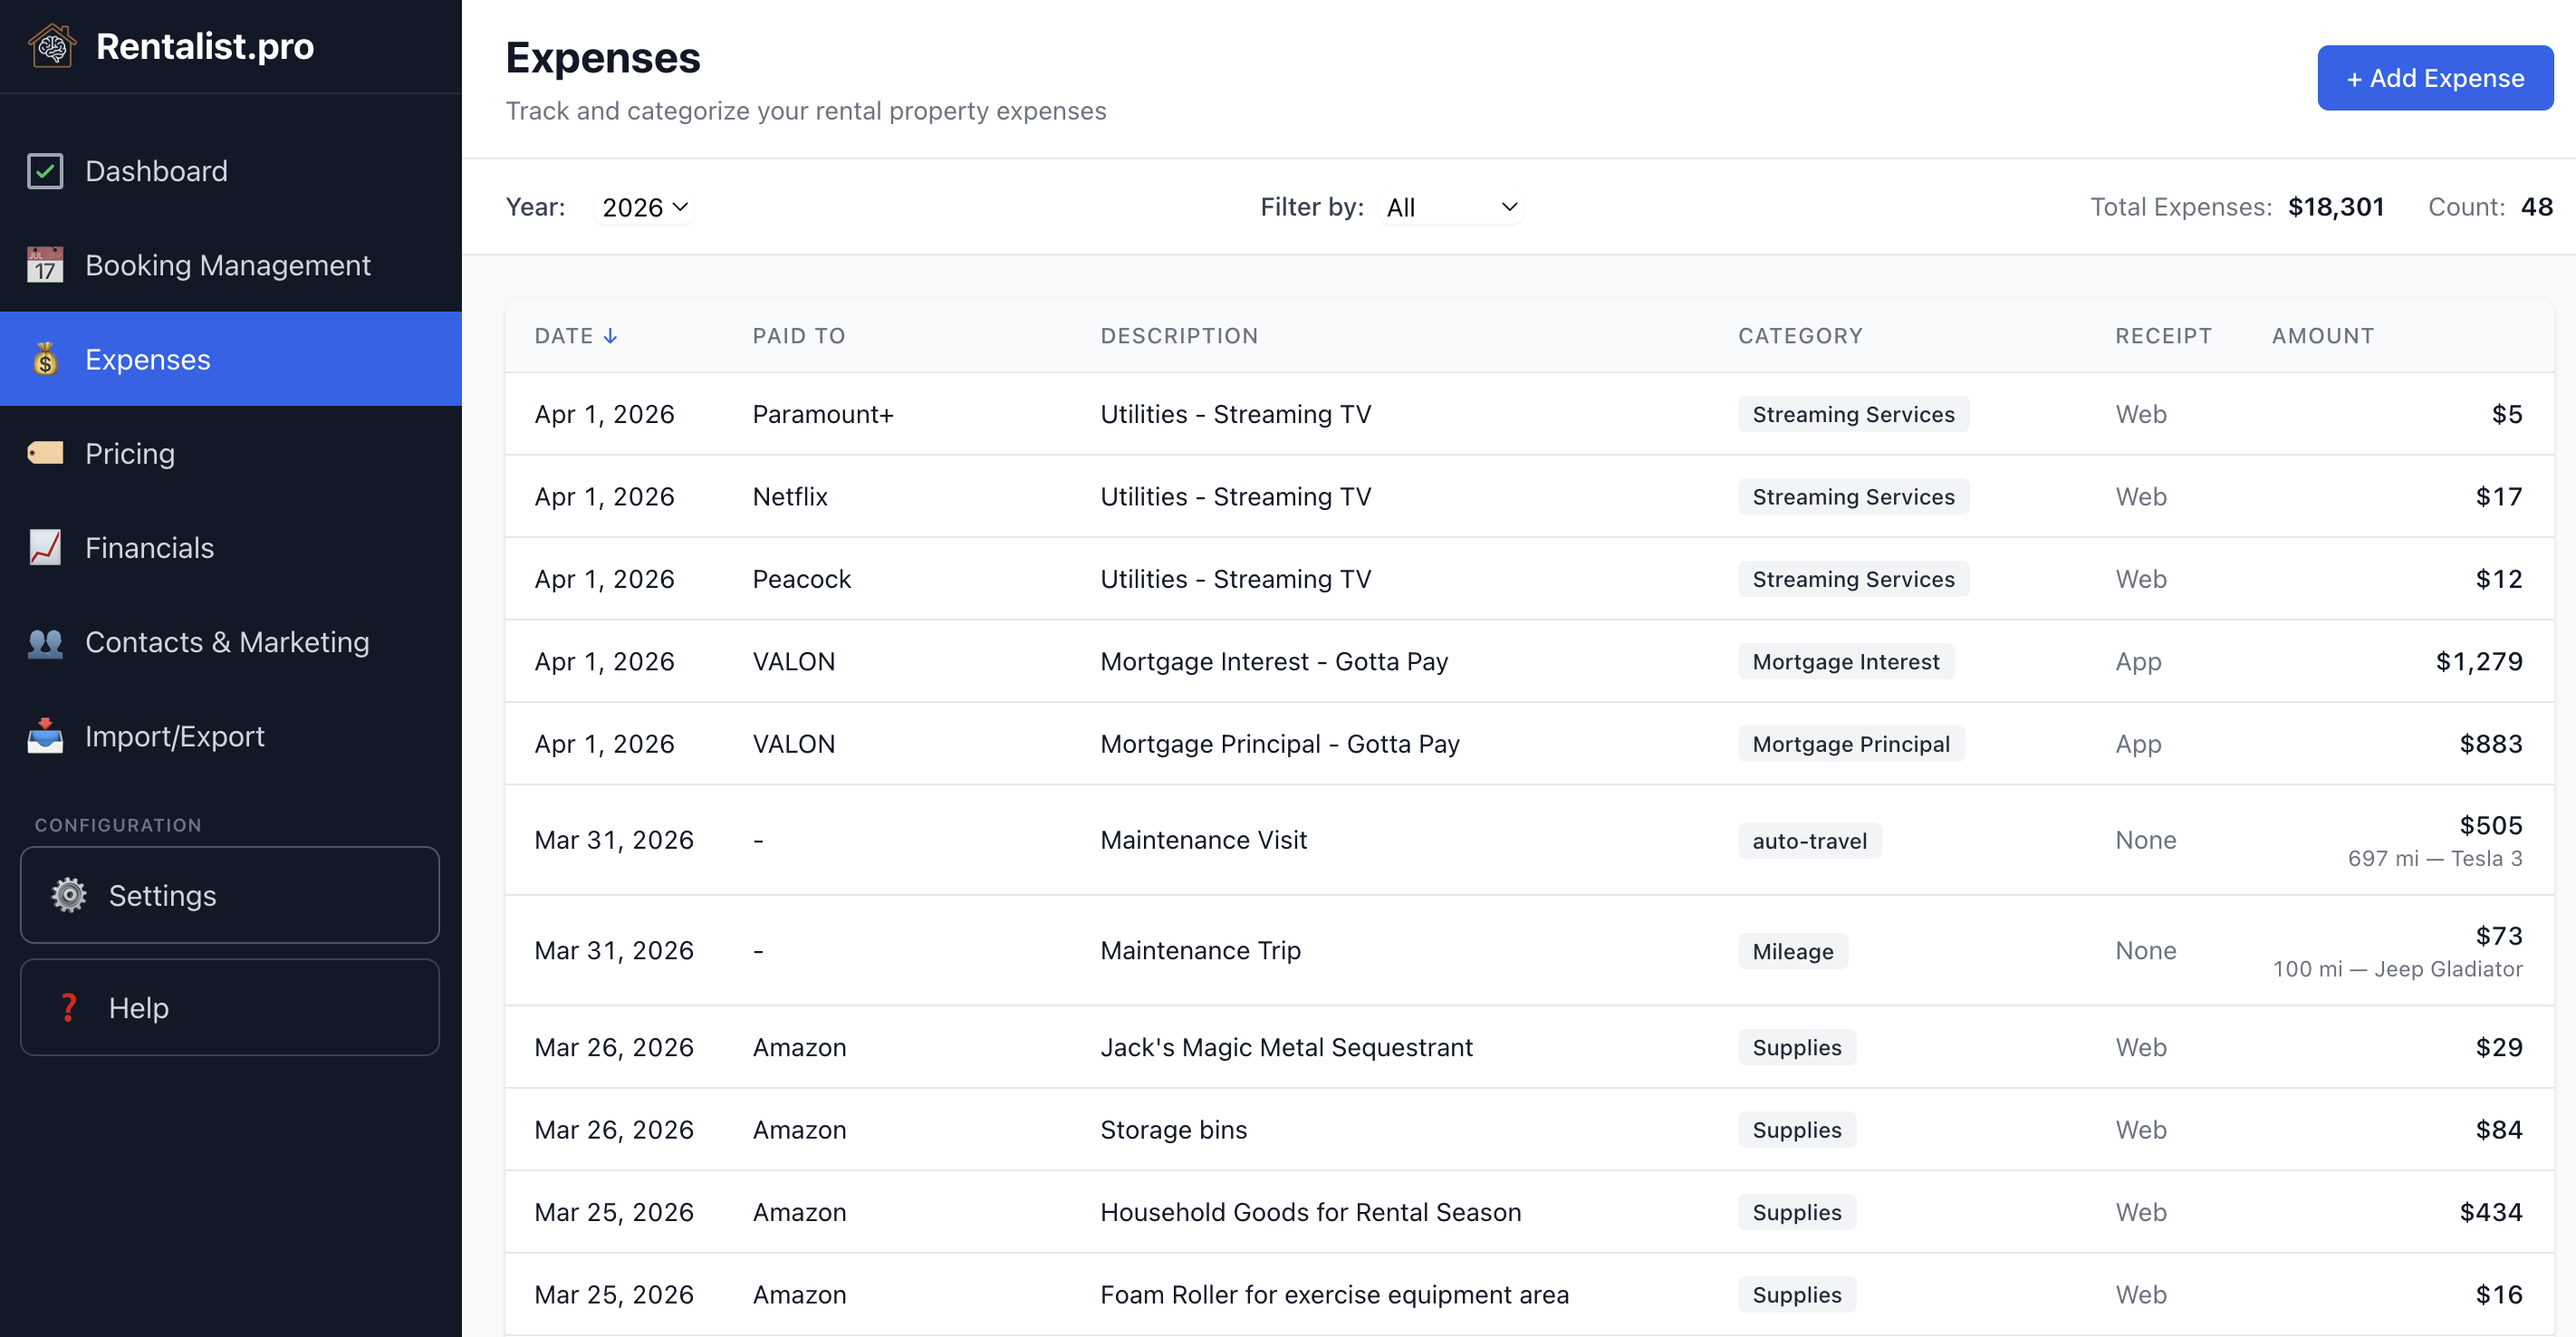Open the Year 2026 dropdown
2576x1337 pixels.
coord(644,207)
